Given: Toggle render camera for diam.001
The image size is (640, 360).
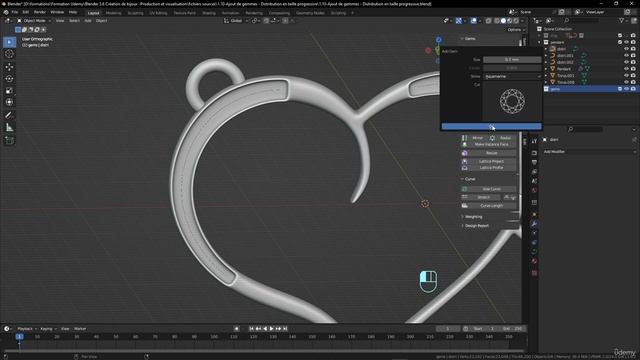Looking at the screenshot, I should click(x=633, y=56).
